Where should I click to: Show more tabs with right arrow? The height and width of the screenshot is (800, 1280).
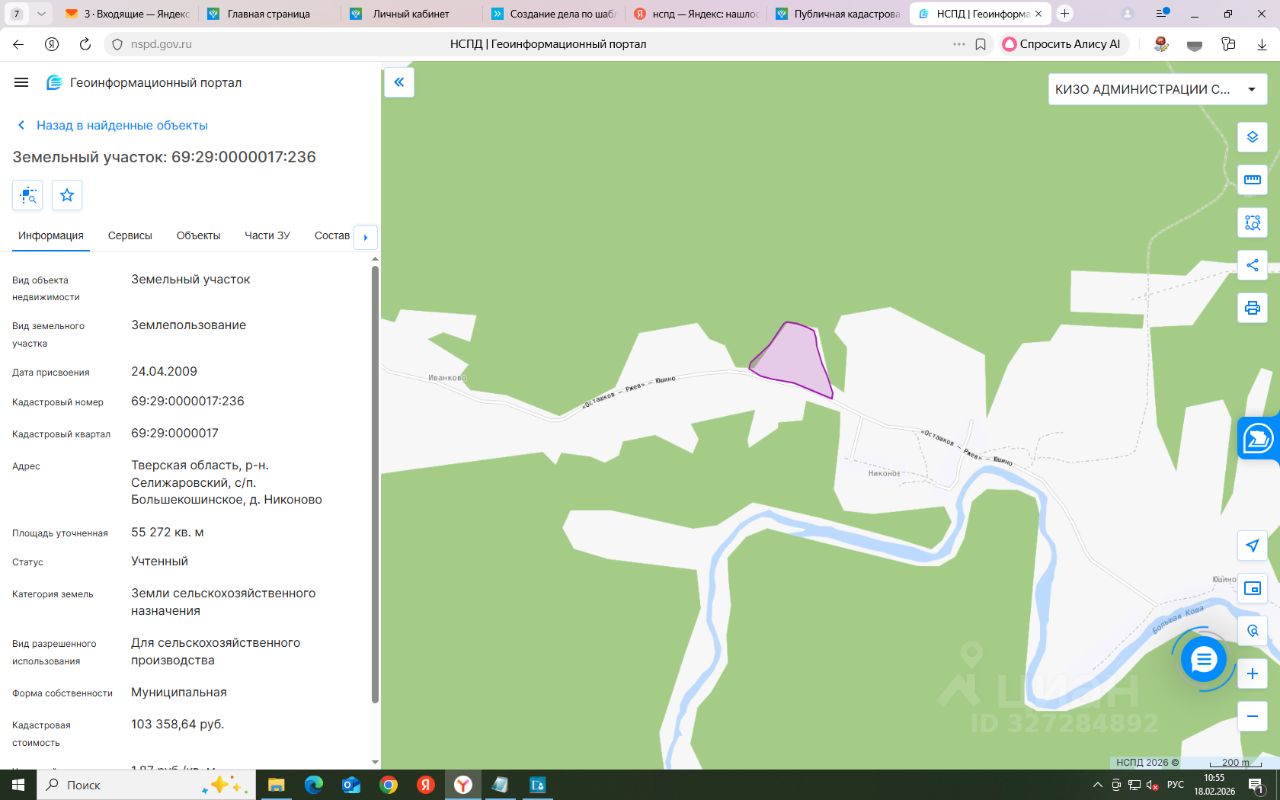coord(365,237)
